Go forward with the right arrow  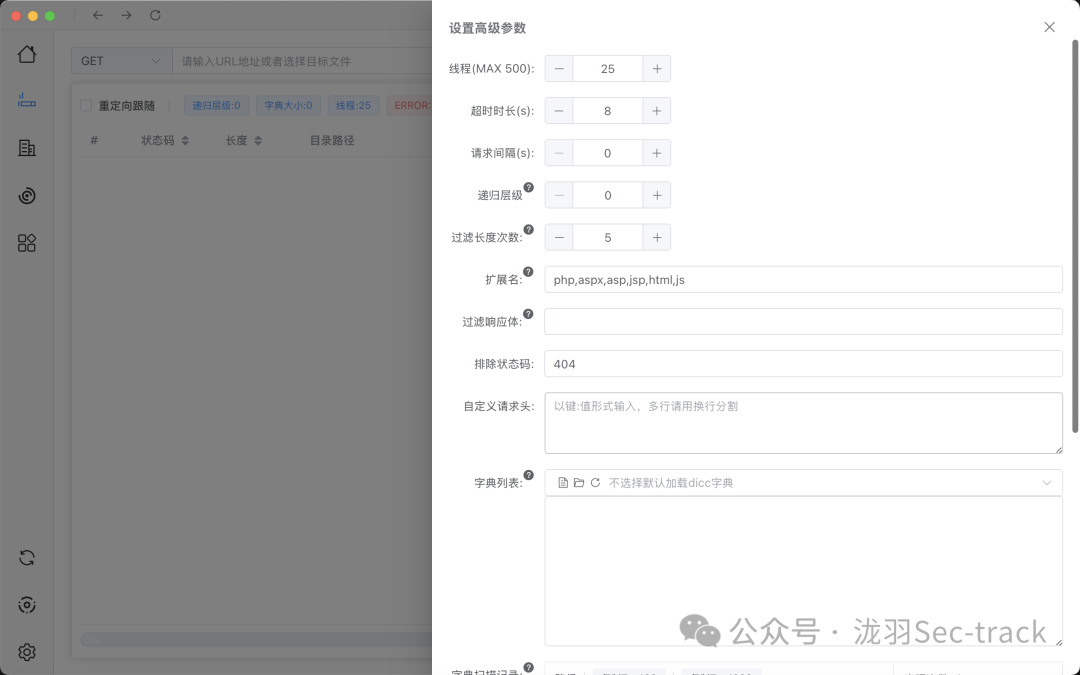(126, 15)
